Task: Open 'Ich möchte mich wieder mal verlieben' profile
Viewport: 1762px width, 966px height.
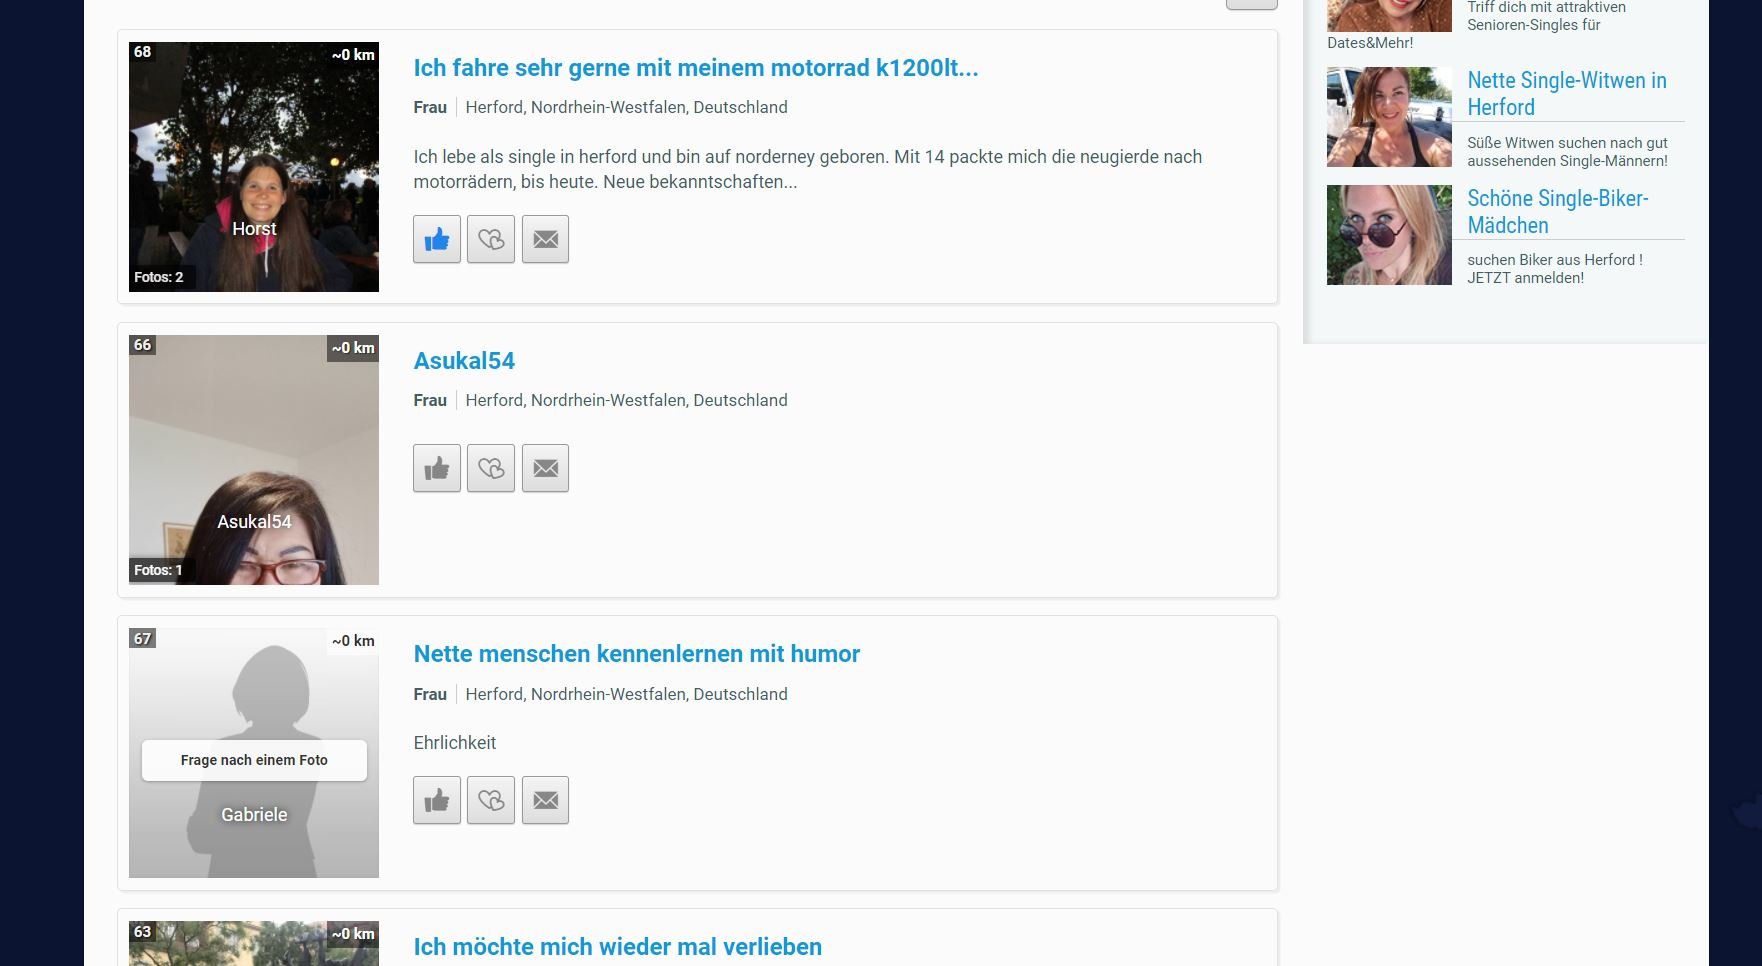Action: coord(618,947)
